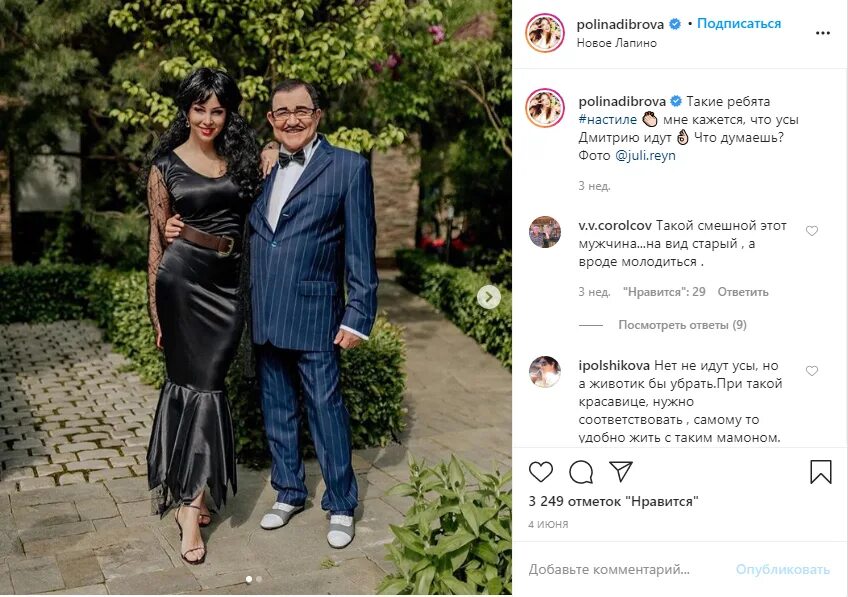
Task: Open v.v.corolcov's avatar
Action: 545,232
